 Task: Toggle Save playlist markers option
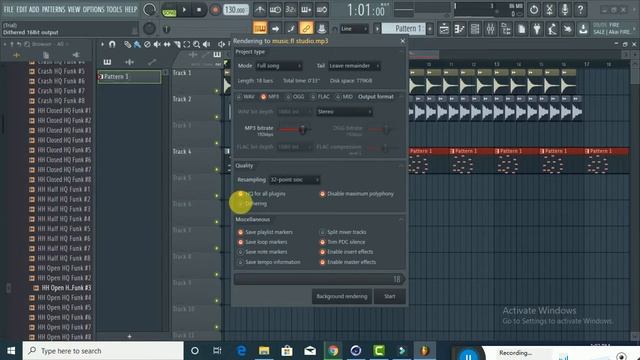tap(265, 232)
